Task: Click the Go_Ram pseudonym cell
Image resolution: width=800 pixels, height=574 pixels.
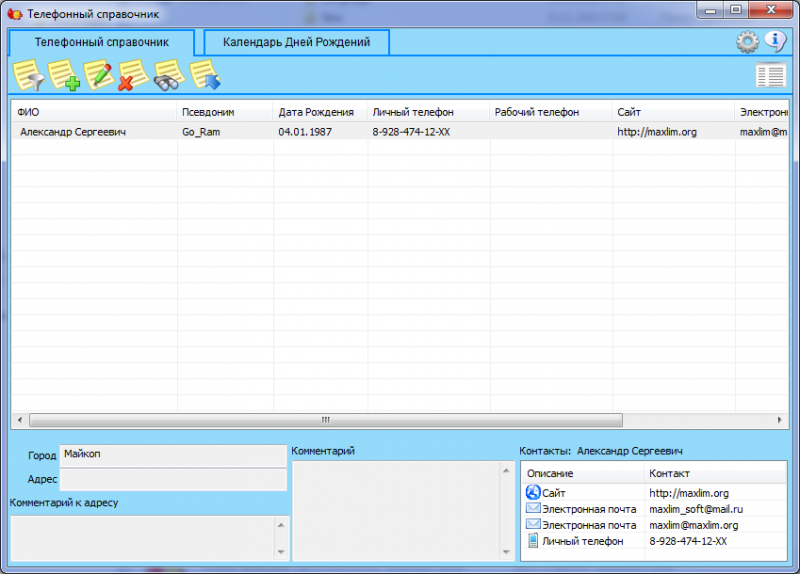Action: coord(201,132)
